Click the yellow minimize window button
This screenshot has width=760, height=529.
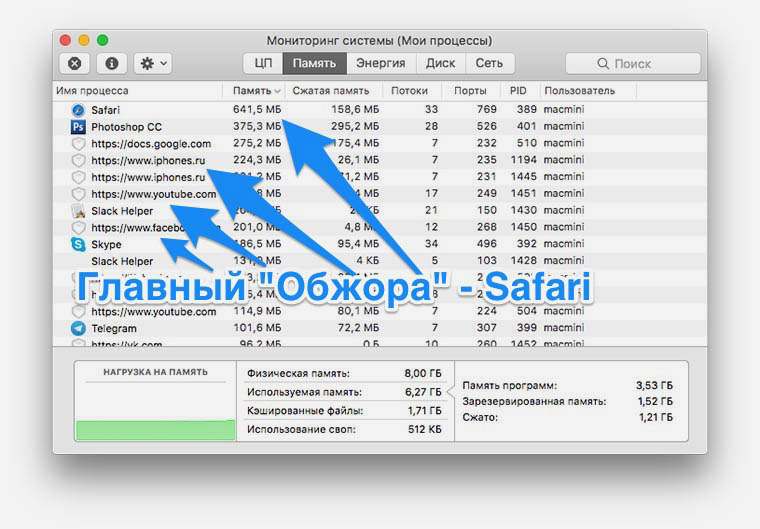point(84,40)
